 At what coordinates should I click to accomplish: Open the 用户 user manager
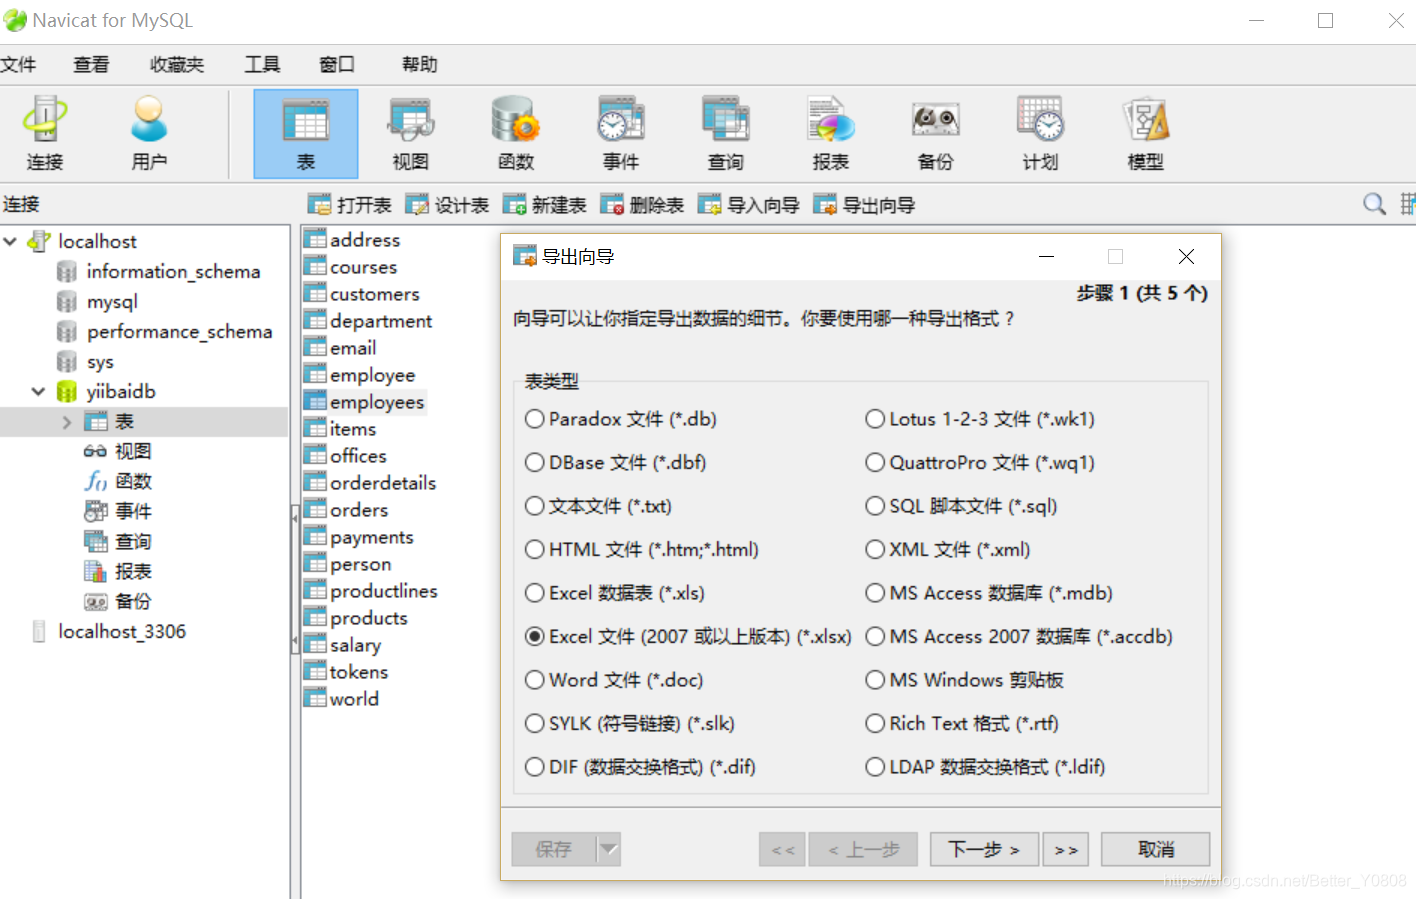pyautogui.click(x=149, y=134)
